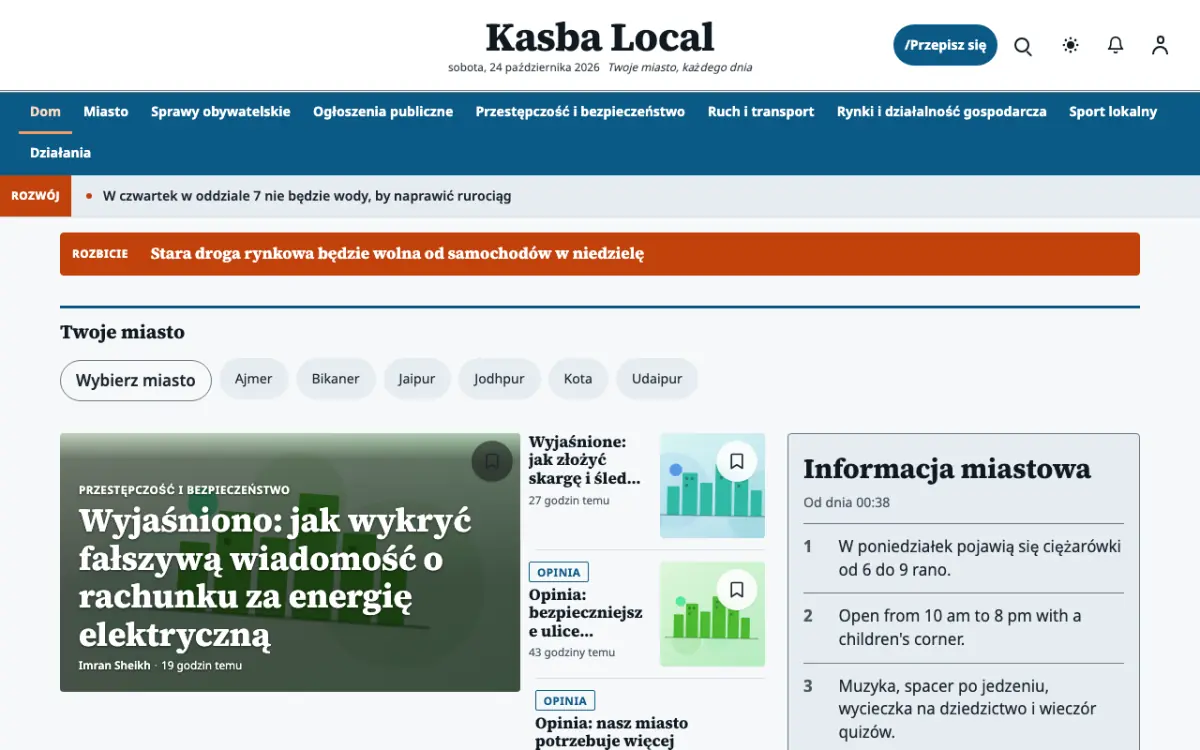Image resolution: width=1200 pixels, height=750 pixels.
Task: Select the Jaipur city chip
Action: 417,379
